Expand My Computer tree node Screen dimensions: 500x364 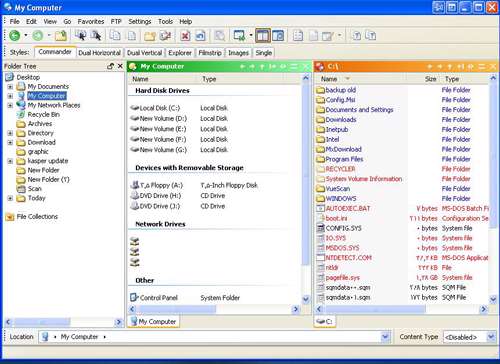click(x=10, y=96)
